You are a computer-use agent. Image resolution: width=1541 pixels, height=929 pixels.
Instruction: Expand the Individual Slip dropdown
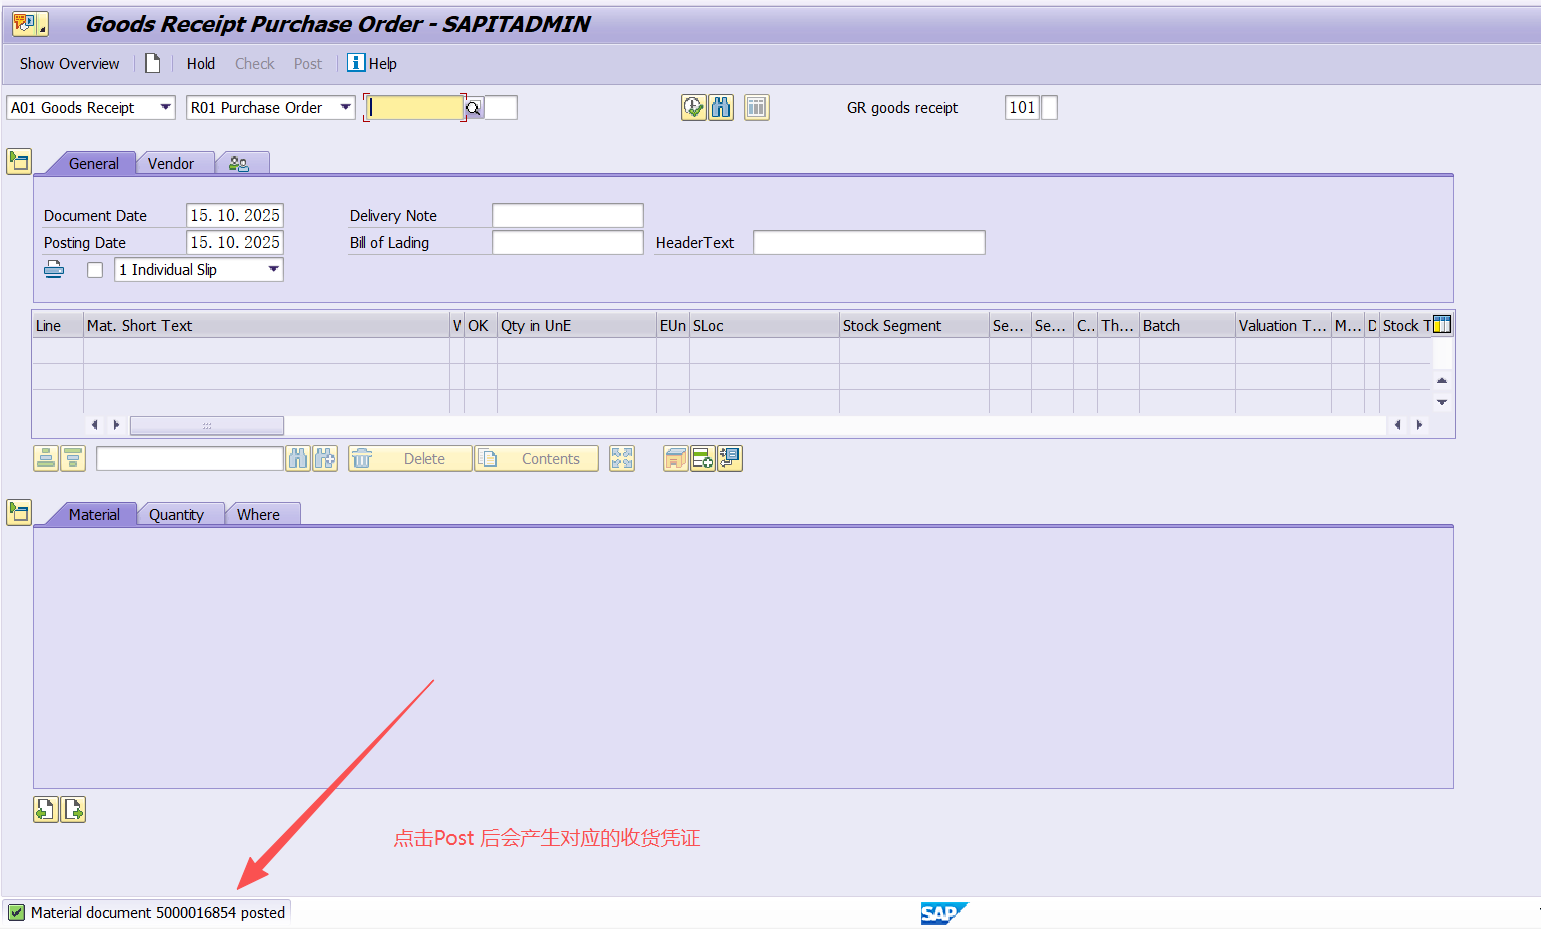pyautogui.click(x=273, y=269)
